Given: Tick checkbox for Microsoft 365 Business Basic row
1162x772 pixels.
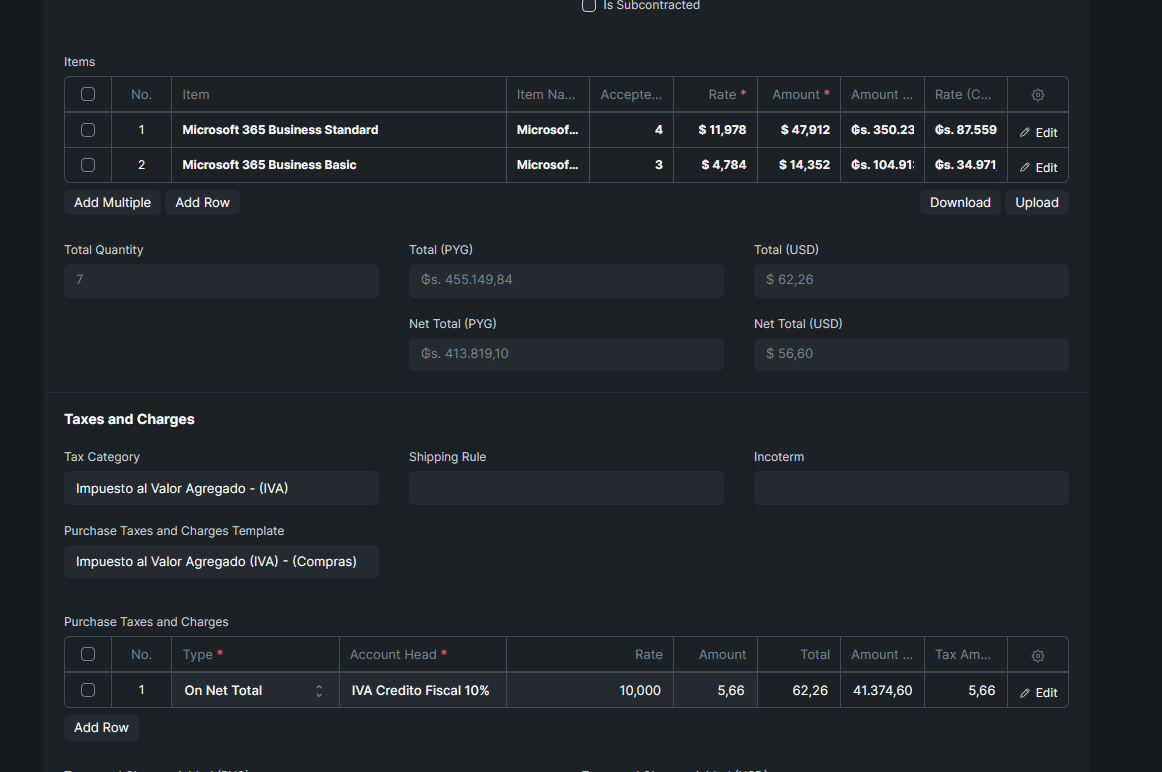Looking at the screenshot, I should tap(88, 164).
